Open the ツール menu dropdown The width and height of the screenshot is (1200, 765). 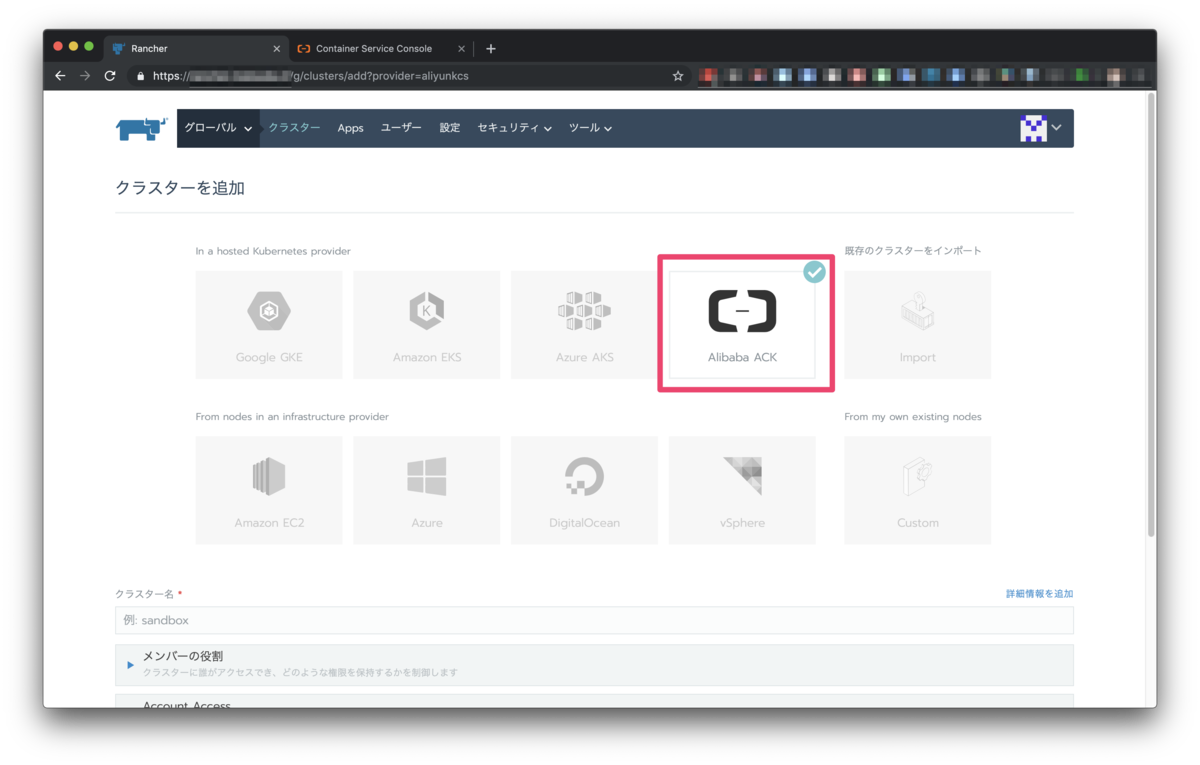tap(590, 128)
